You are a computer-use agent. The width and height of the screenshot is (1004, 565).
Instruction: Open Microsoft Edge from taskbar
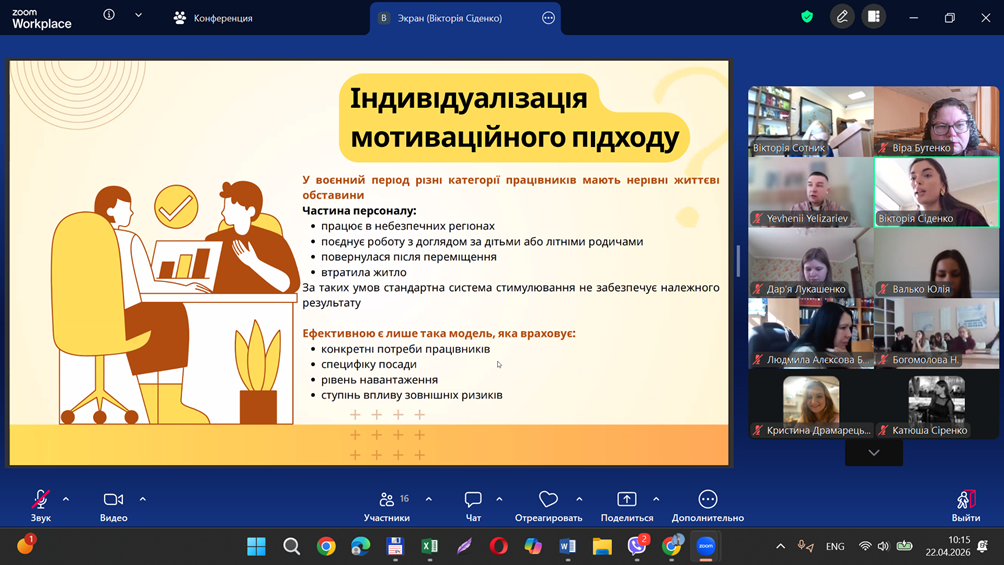pos(360,546)
